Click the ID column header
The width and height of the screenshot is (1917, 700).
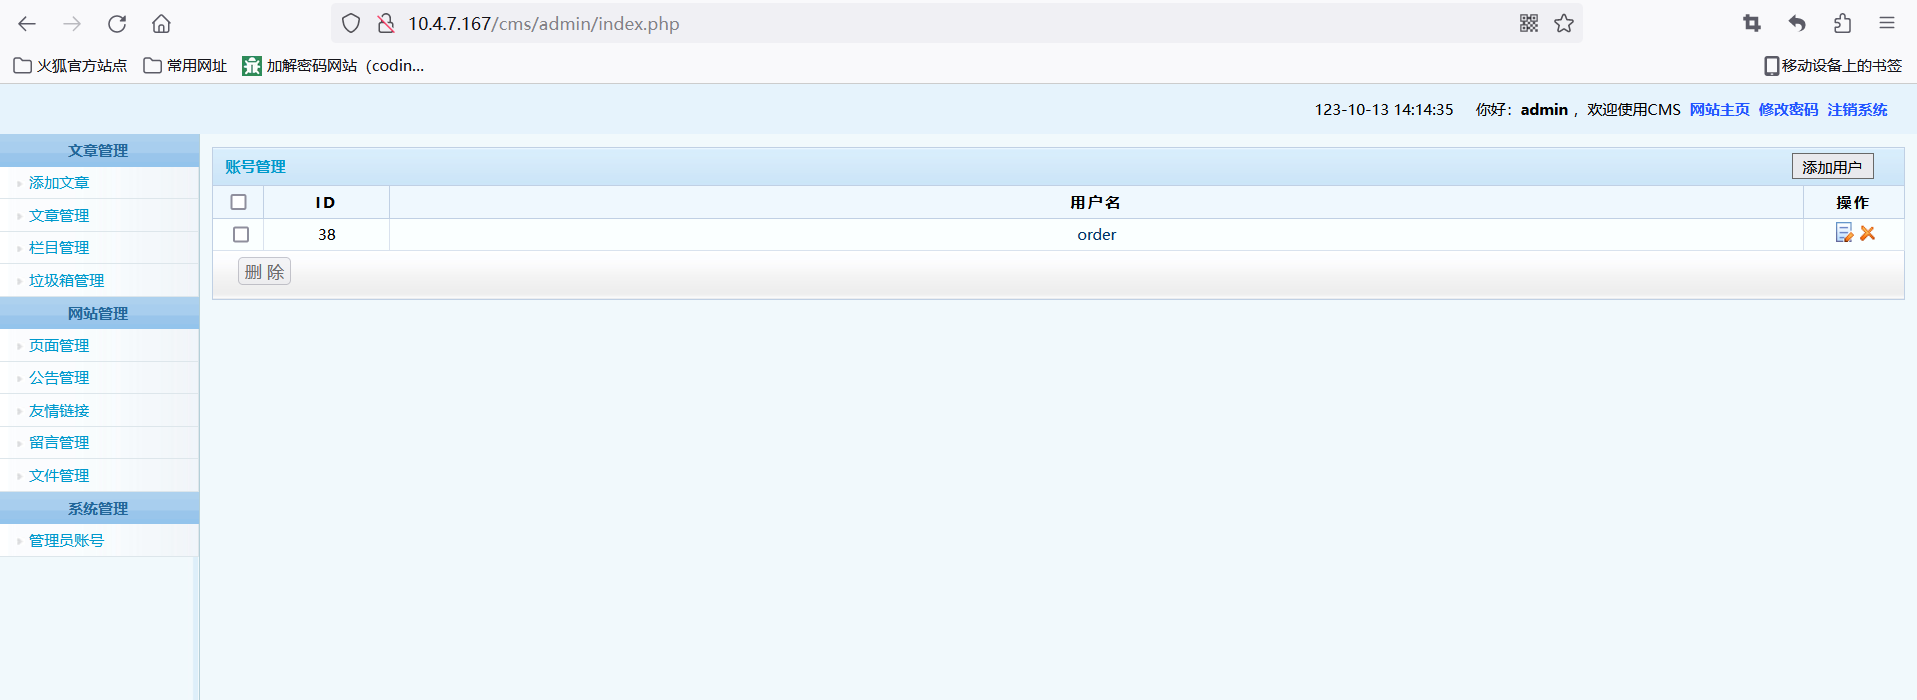click(325, 202)
